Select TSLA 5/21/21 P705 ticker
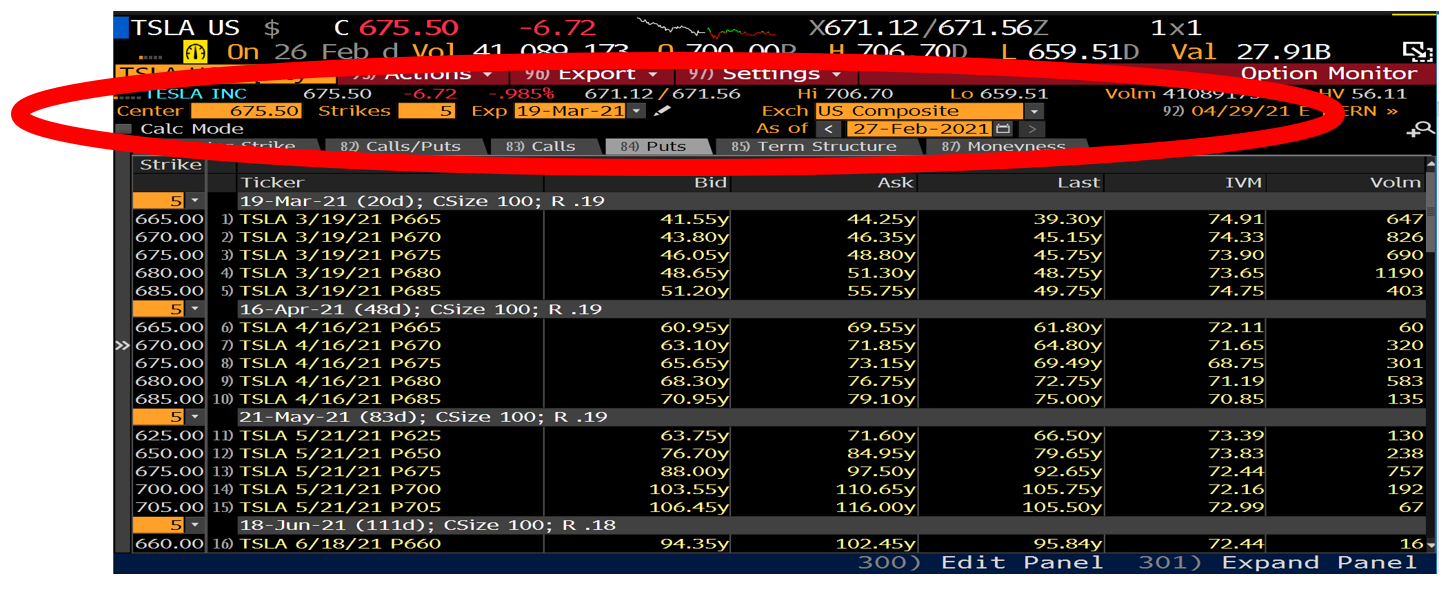This screenshot has width=1450, height=591. click(340, 507)
